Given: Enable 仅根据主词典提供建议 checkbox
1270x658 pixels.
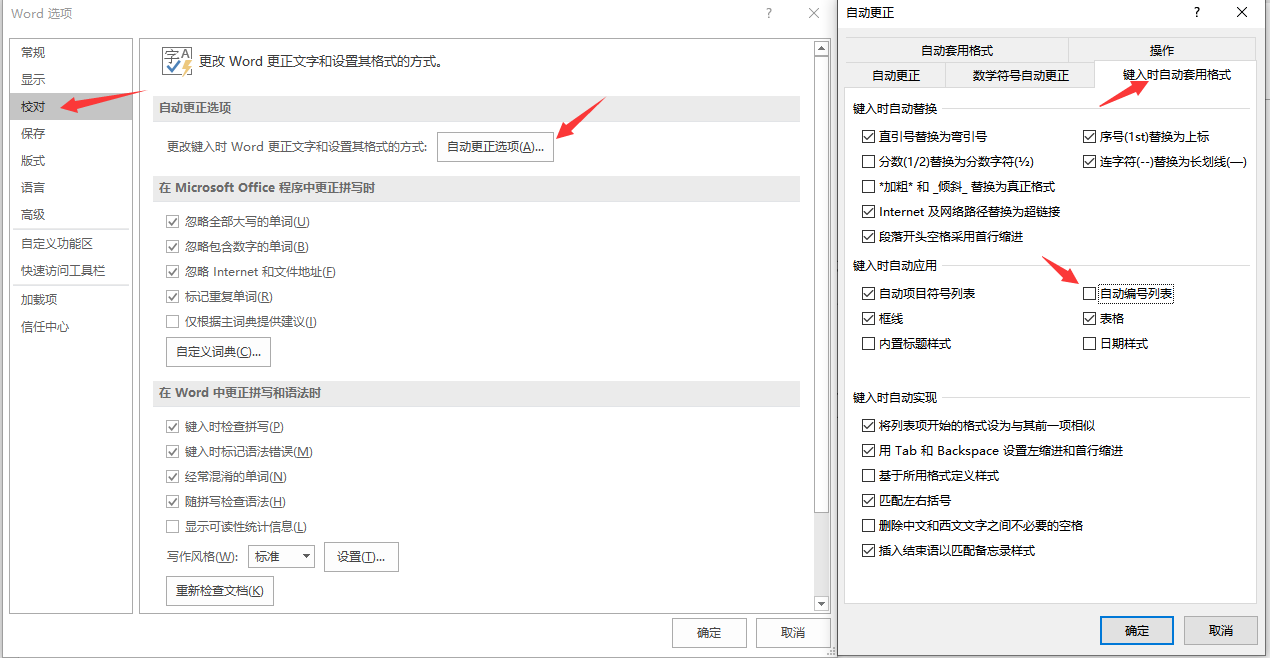Looking at the screenshot, I should click(172, 321).
